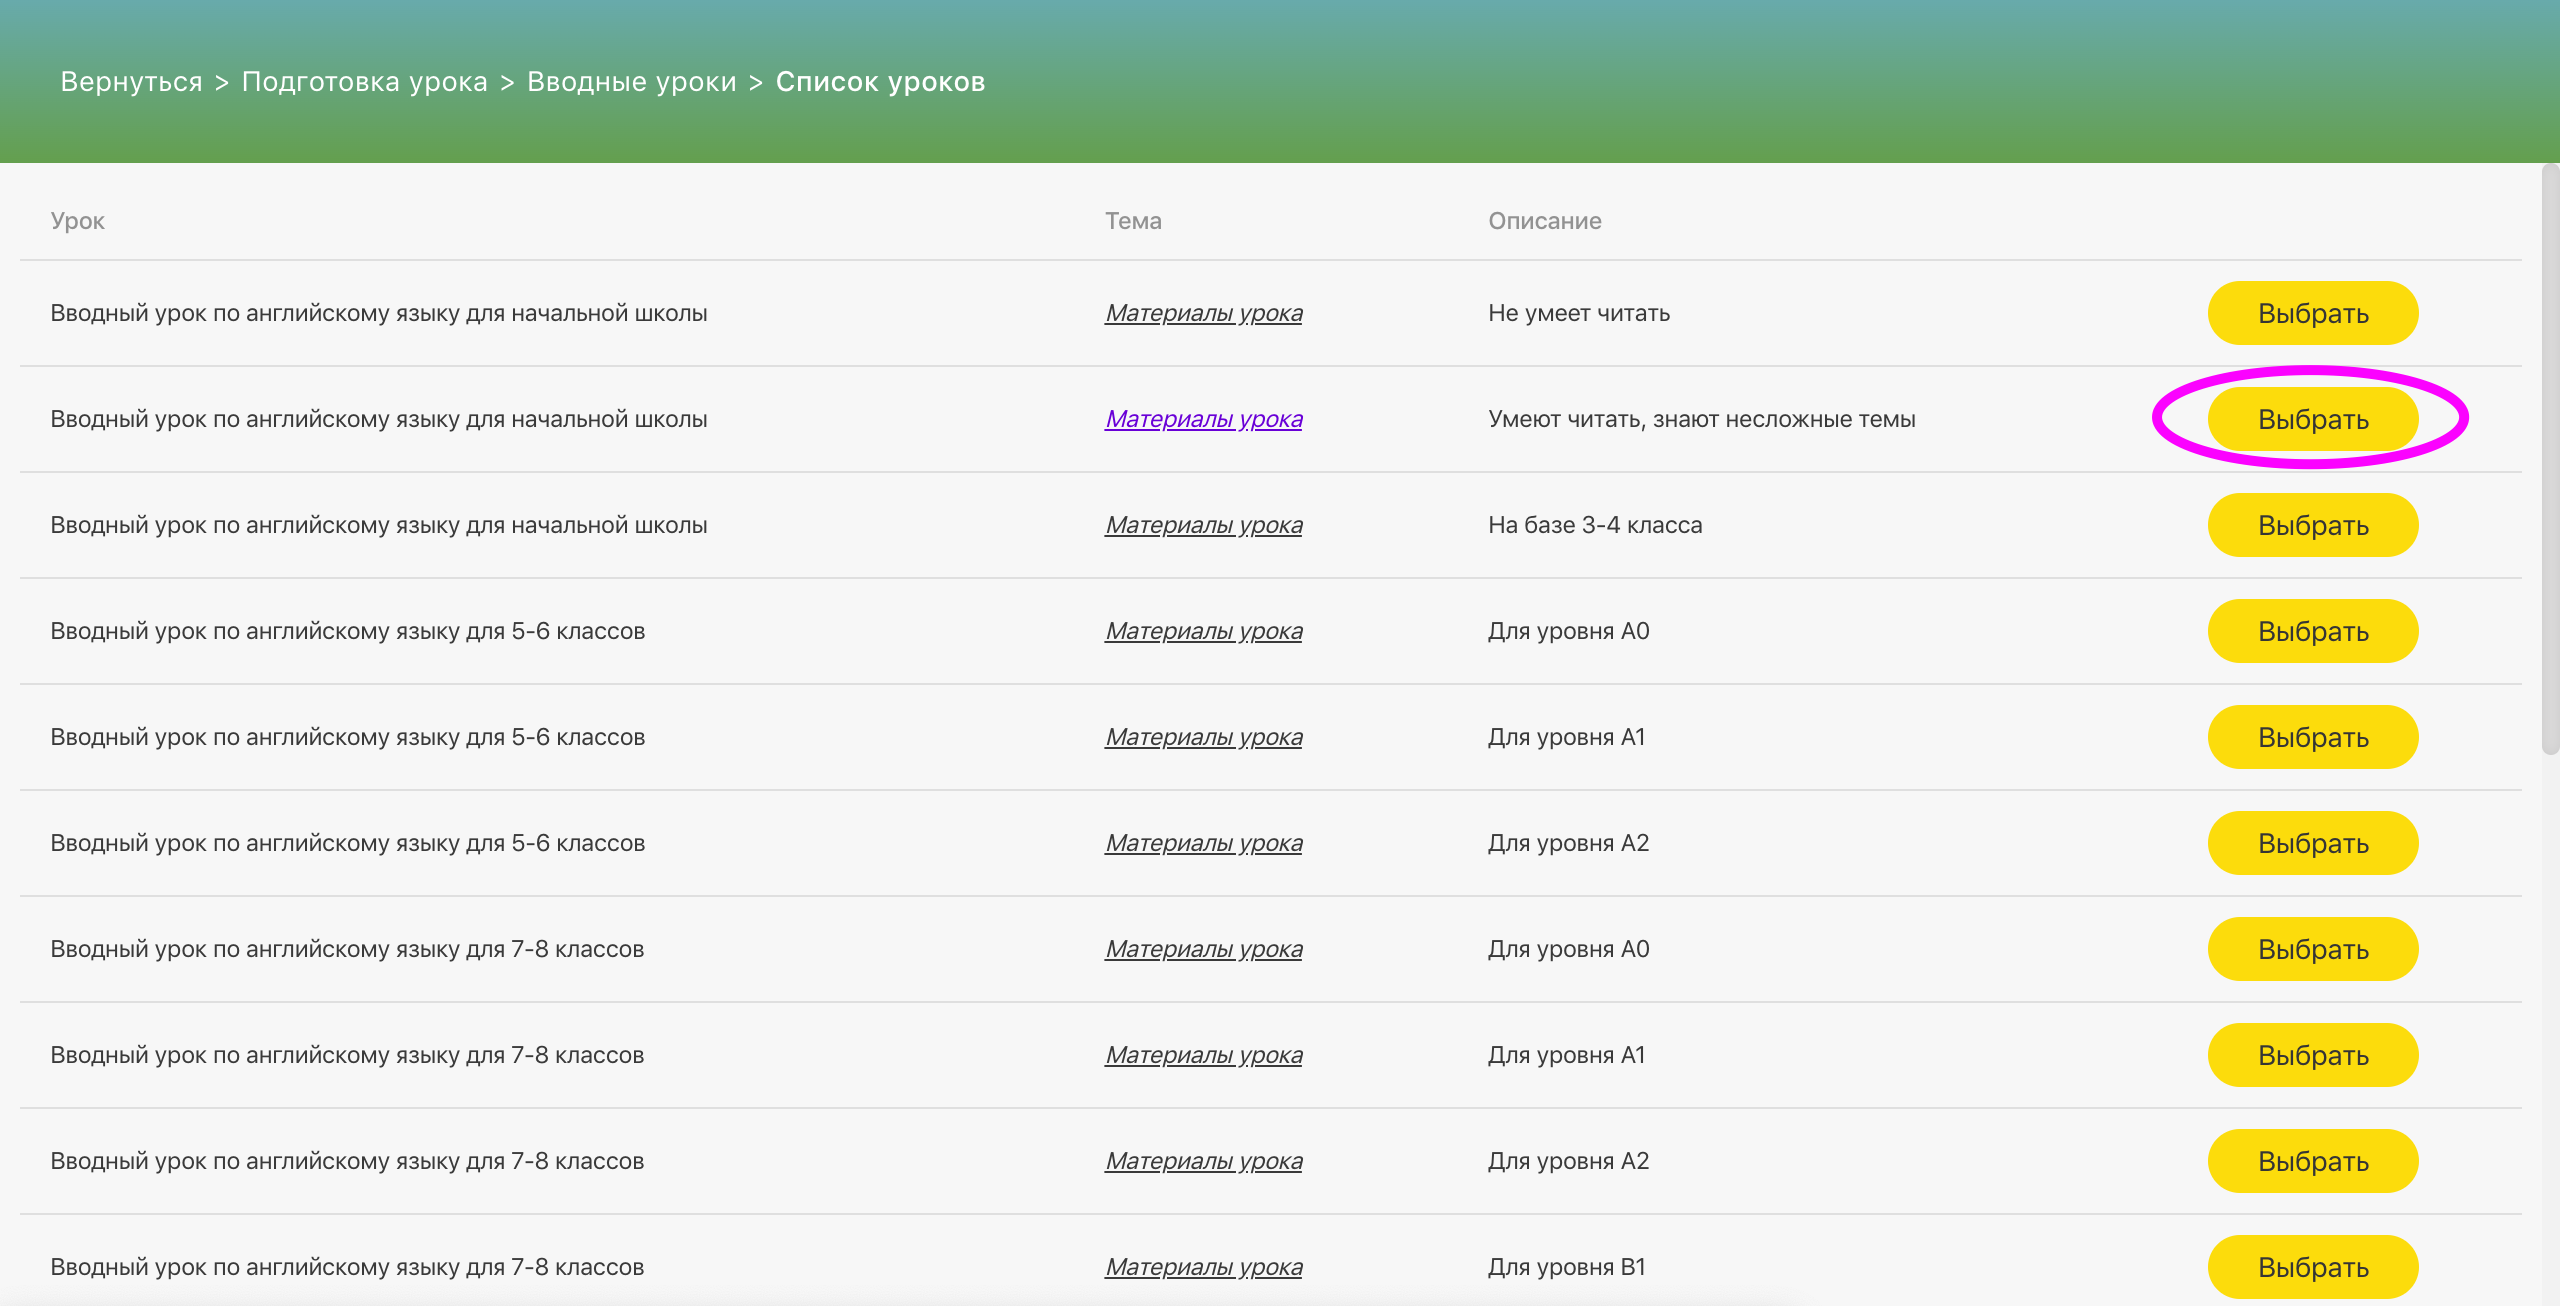The image size is (2560, 1306).
Task: Open the visited purple Материалы урока link
Action: click(1204, 419)
